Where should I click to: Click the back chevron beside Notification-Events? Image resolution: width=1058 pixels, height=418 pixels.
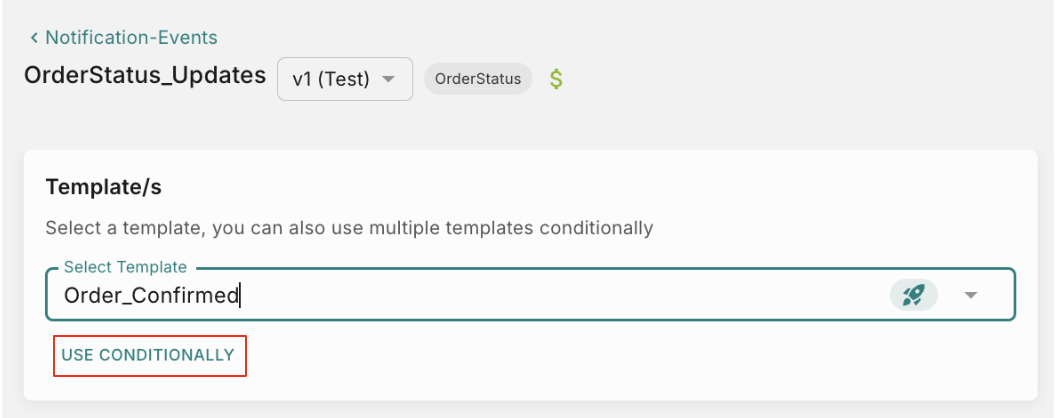(x=34, y=38)
